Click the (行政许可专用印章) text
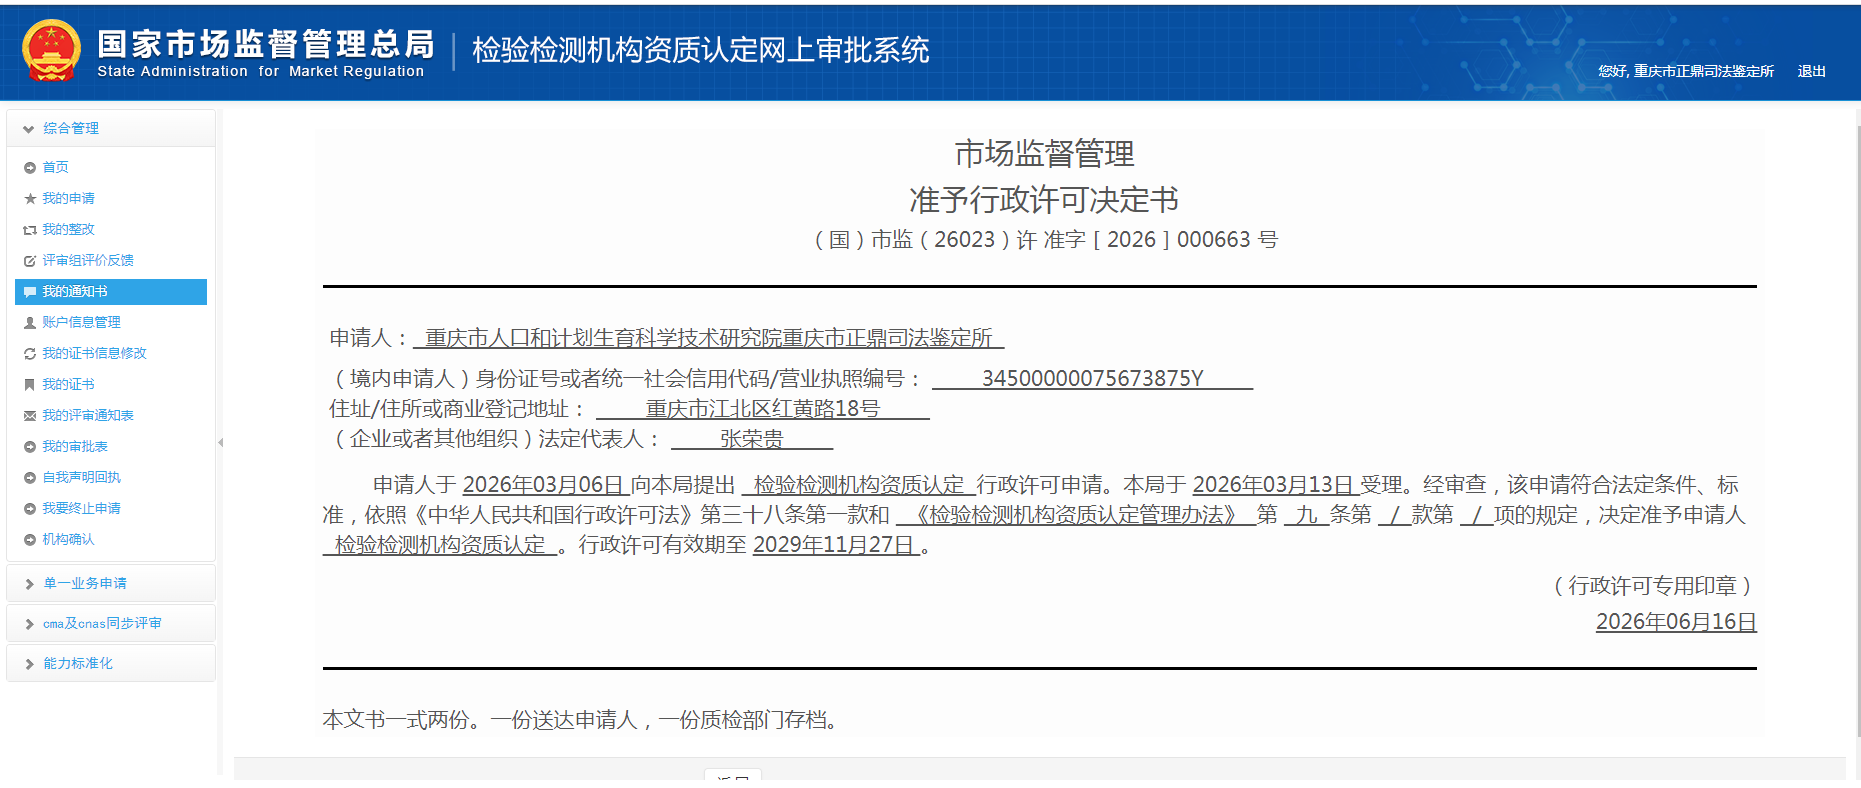This screenshot has height=788, width=1861. click(1652, 586)
